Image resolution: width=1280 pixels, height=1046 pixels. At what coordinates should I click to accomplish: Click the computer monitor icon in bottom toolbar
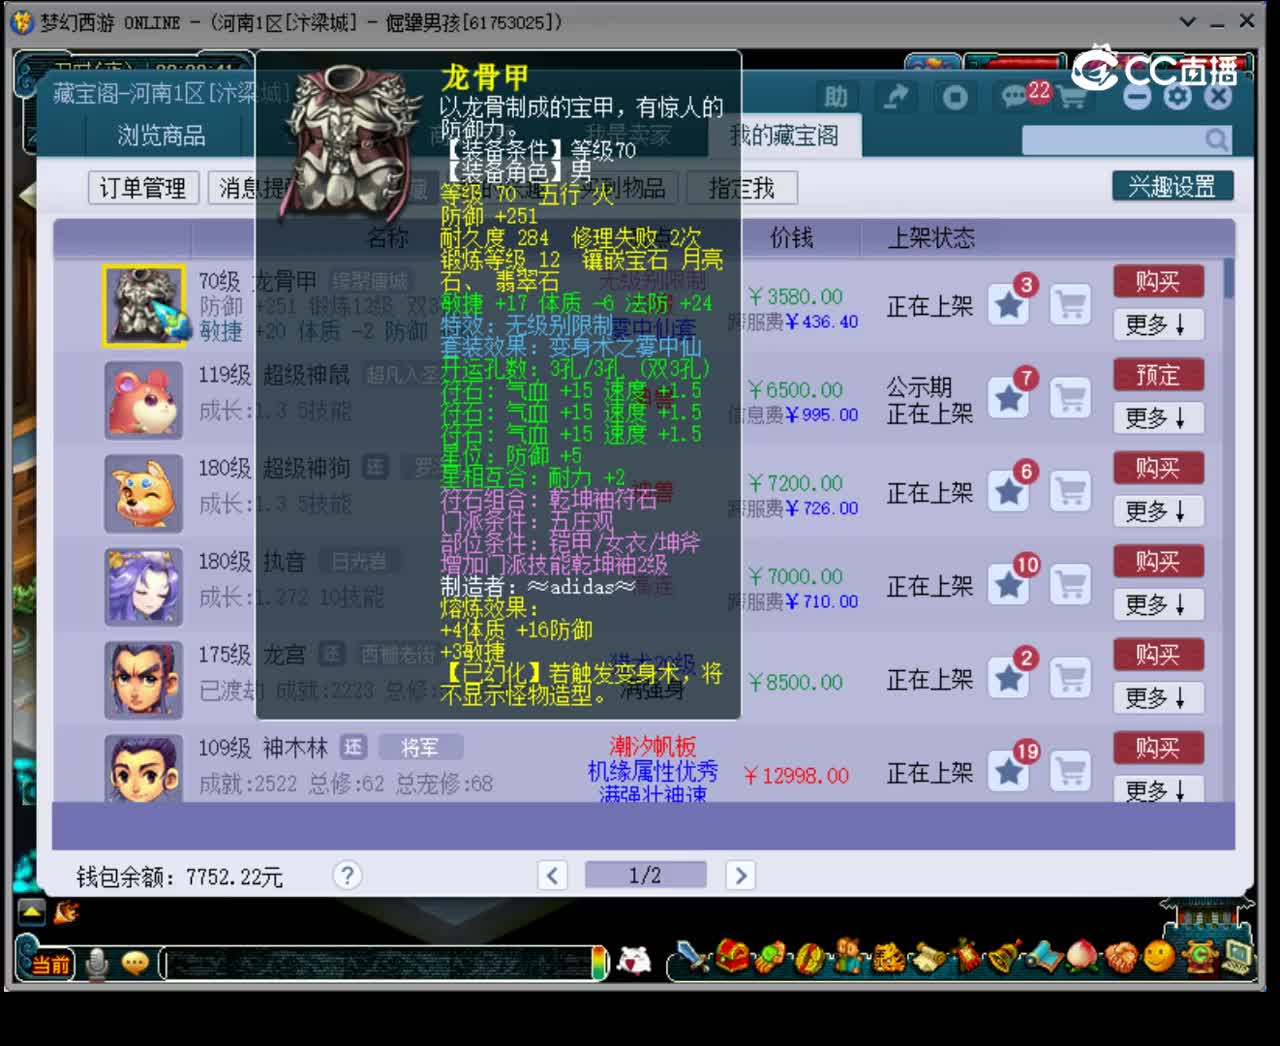[x=1237, y=957]
